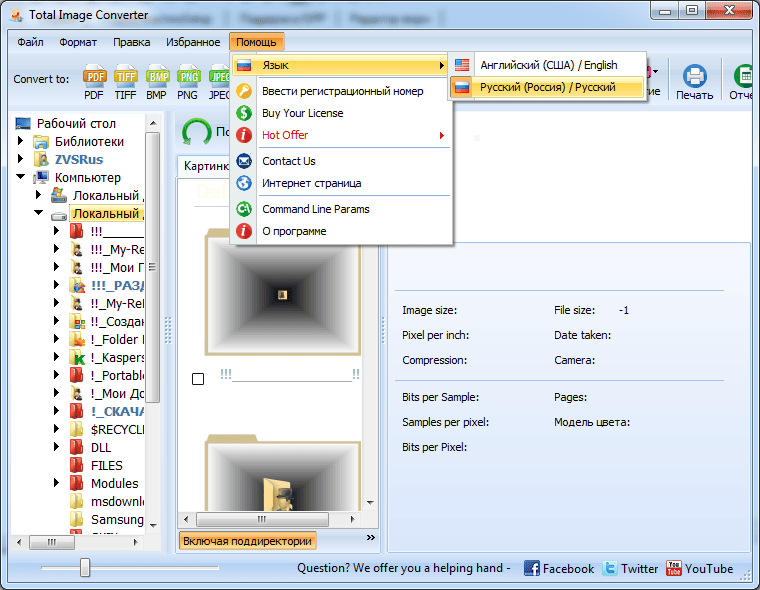Screen dimensions: 760x590
Task: Click the Интернет страница menu item
Action: coord(311,183)
